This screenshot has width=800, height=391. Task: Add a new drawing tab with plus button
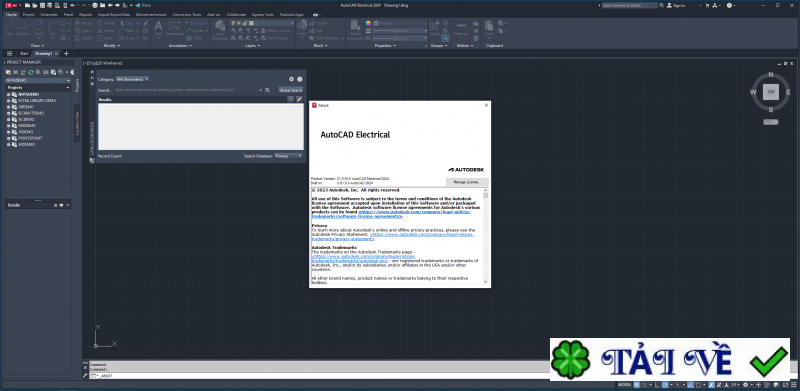tap(66, 53)
